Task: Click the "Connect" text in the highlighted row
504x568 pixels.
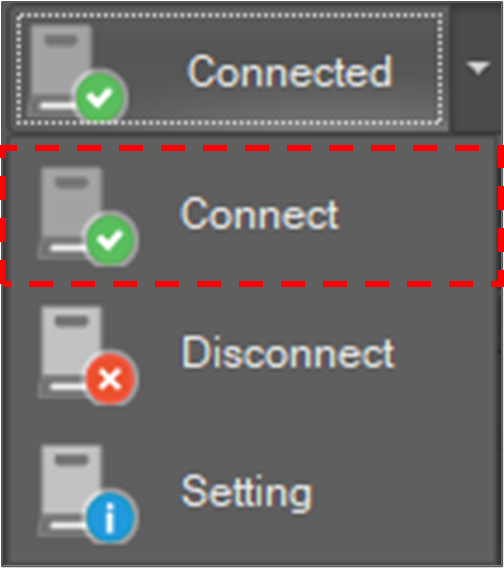Action: (x=260, y=214)
